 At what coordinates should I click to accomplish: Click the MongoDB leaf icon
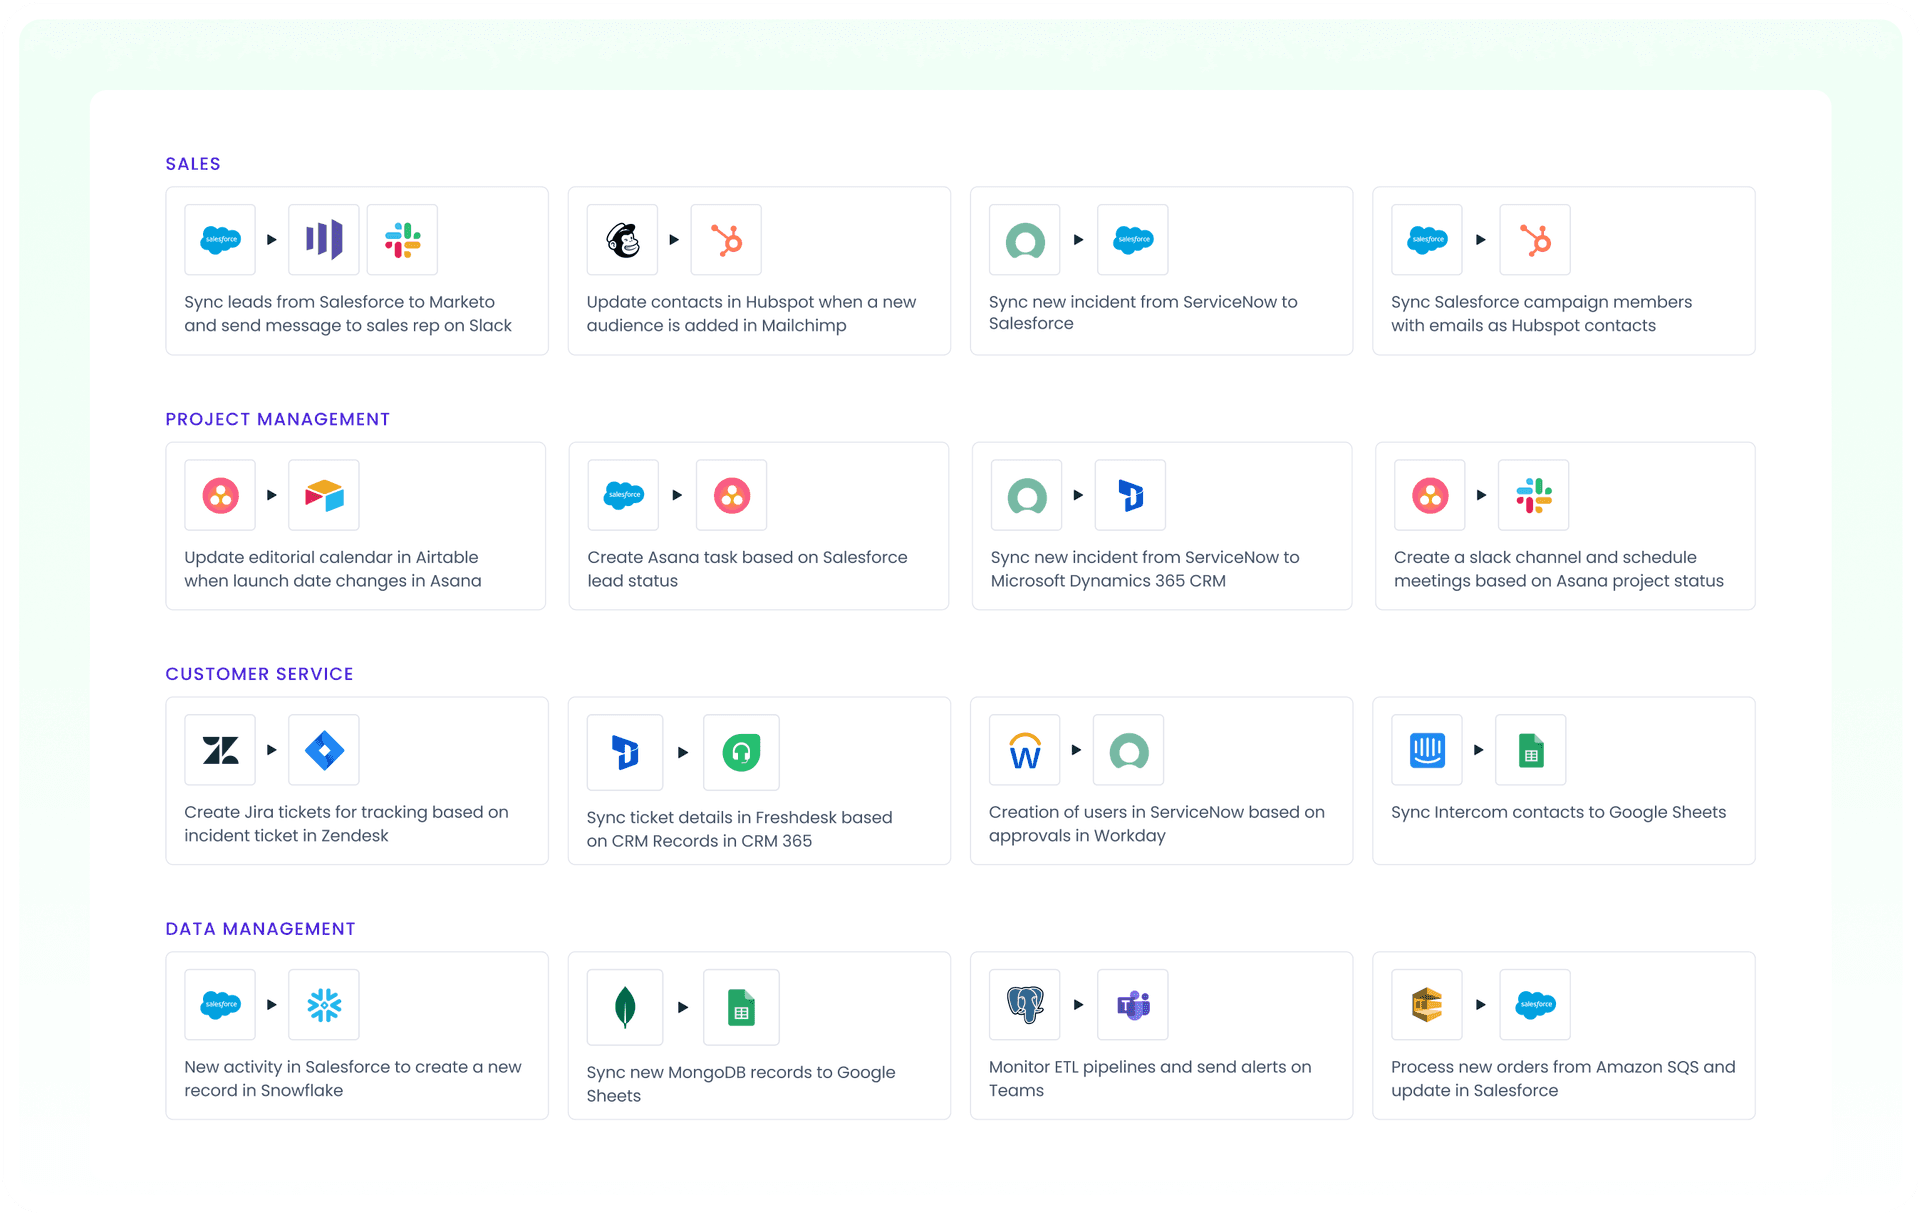coord(625,1007)
